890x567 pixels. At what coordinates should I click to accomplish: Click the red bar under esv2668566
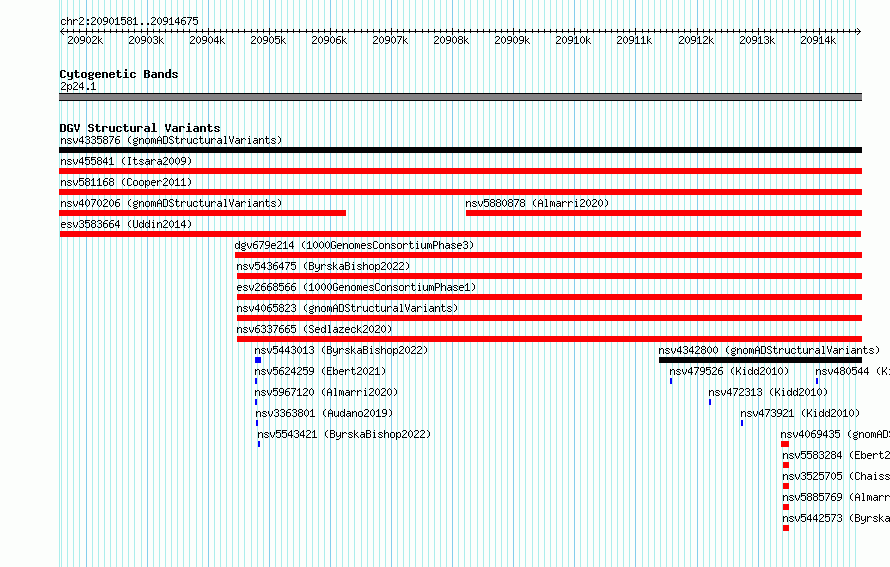coord(549,297)
